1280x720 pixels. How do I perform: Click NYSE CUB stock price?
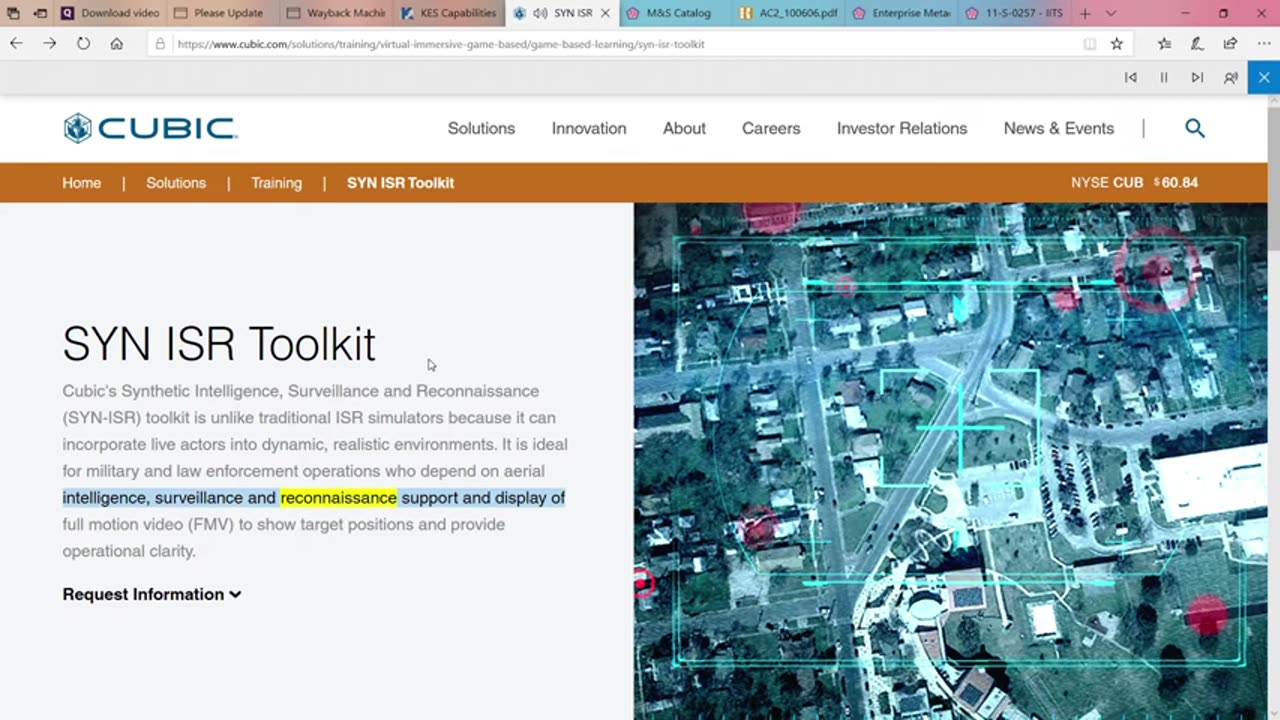1134,183
